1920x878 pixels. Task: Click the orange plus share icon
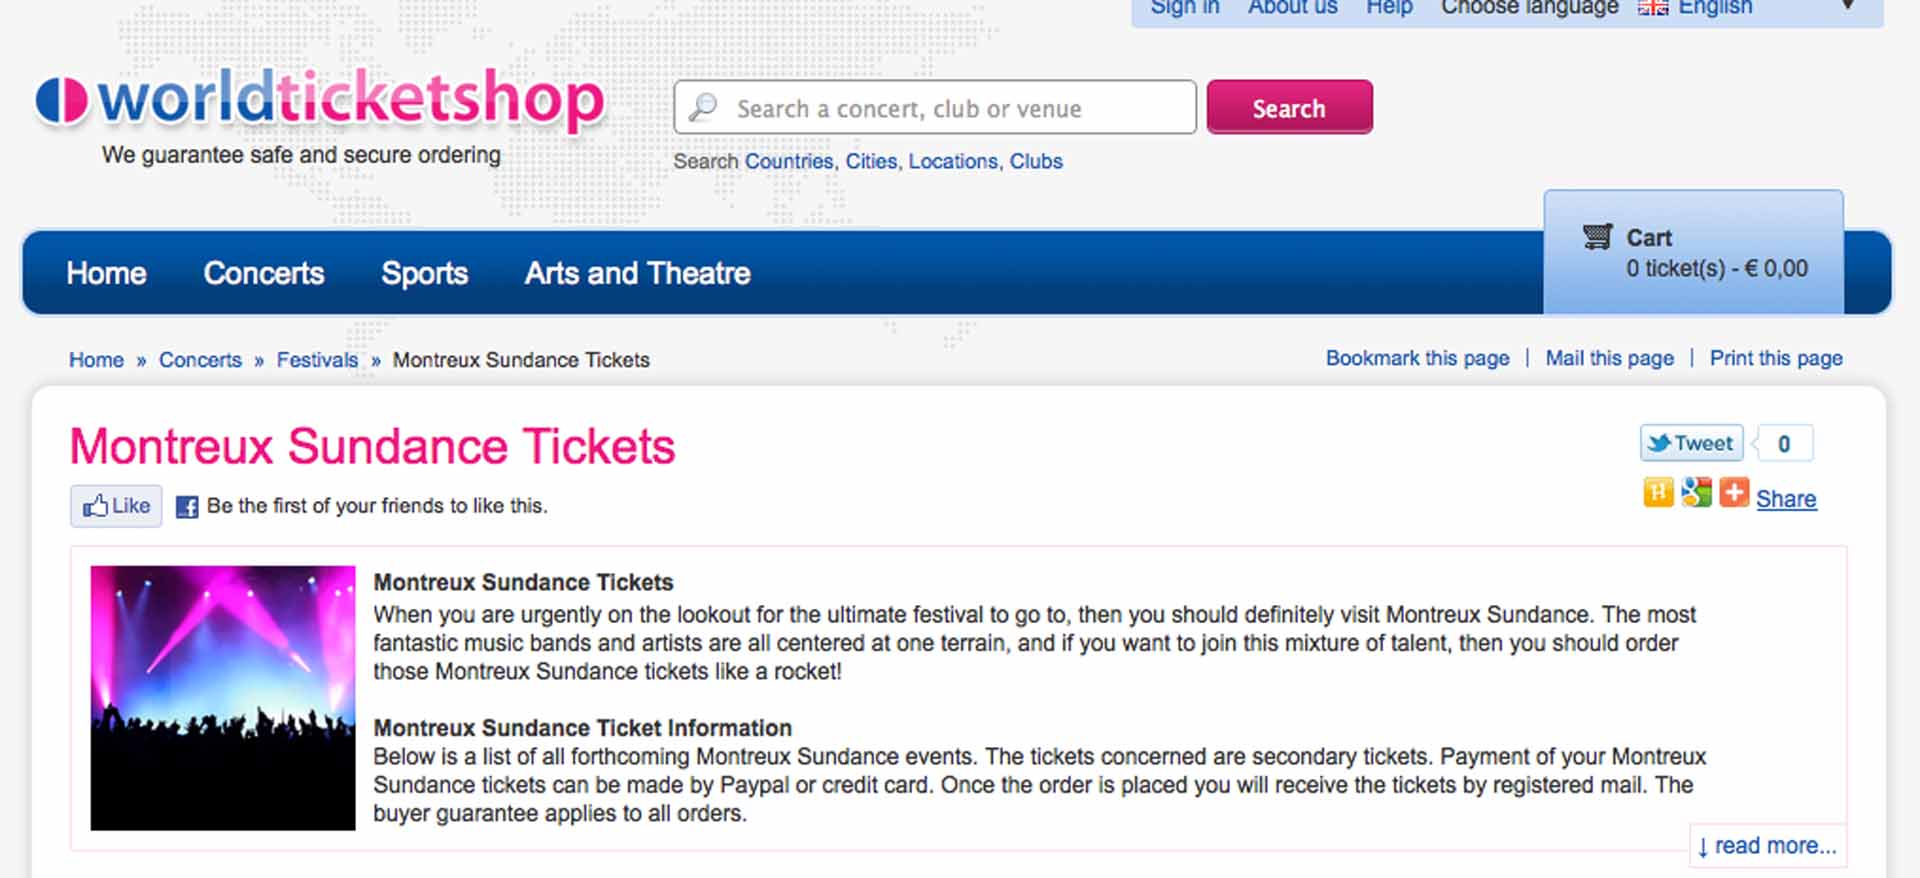(1734, 493)
